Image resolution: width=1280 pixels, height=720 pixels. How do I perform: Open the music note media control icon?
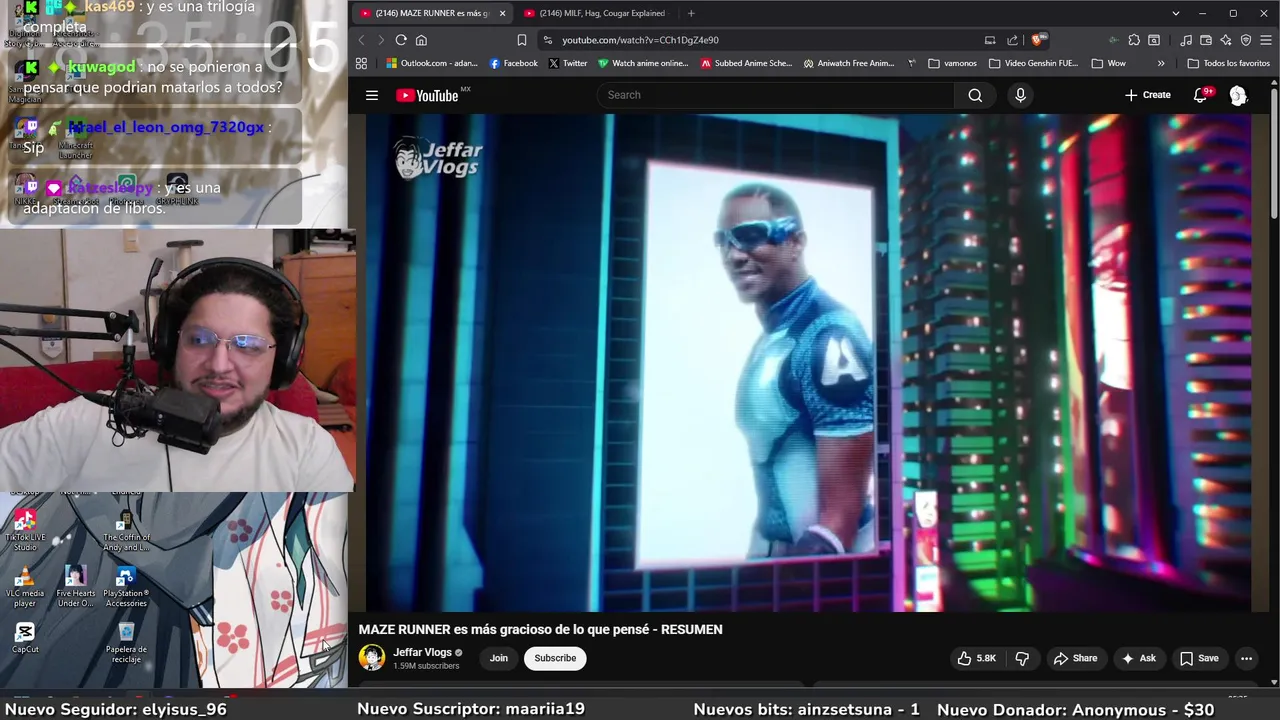(1186, 40)
